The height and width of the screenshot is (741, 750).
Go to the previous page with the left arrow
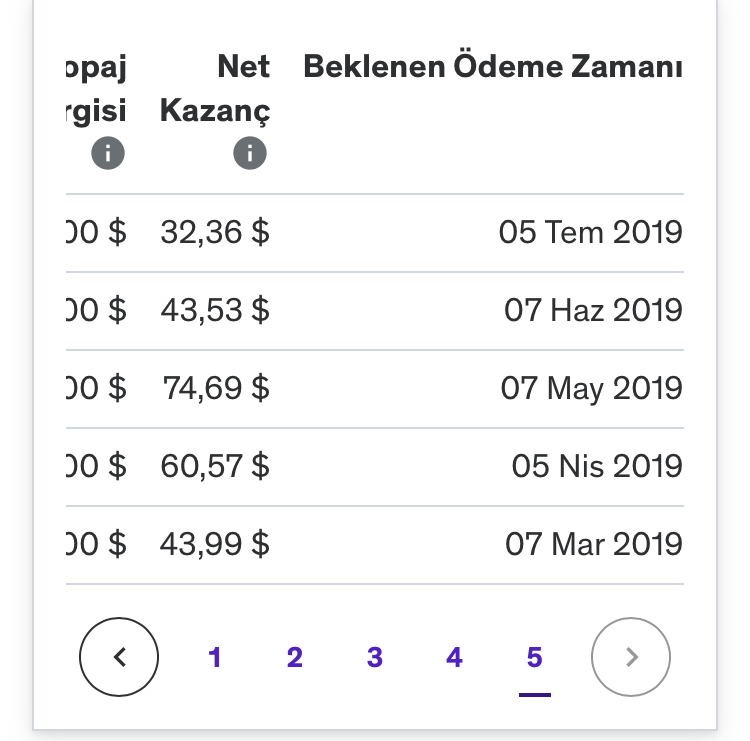coord(119,657)
